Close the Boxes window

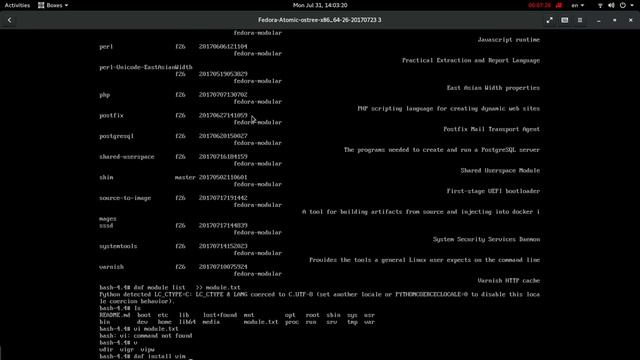pyautogui.click(x=631, y=20)
